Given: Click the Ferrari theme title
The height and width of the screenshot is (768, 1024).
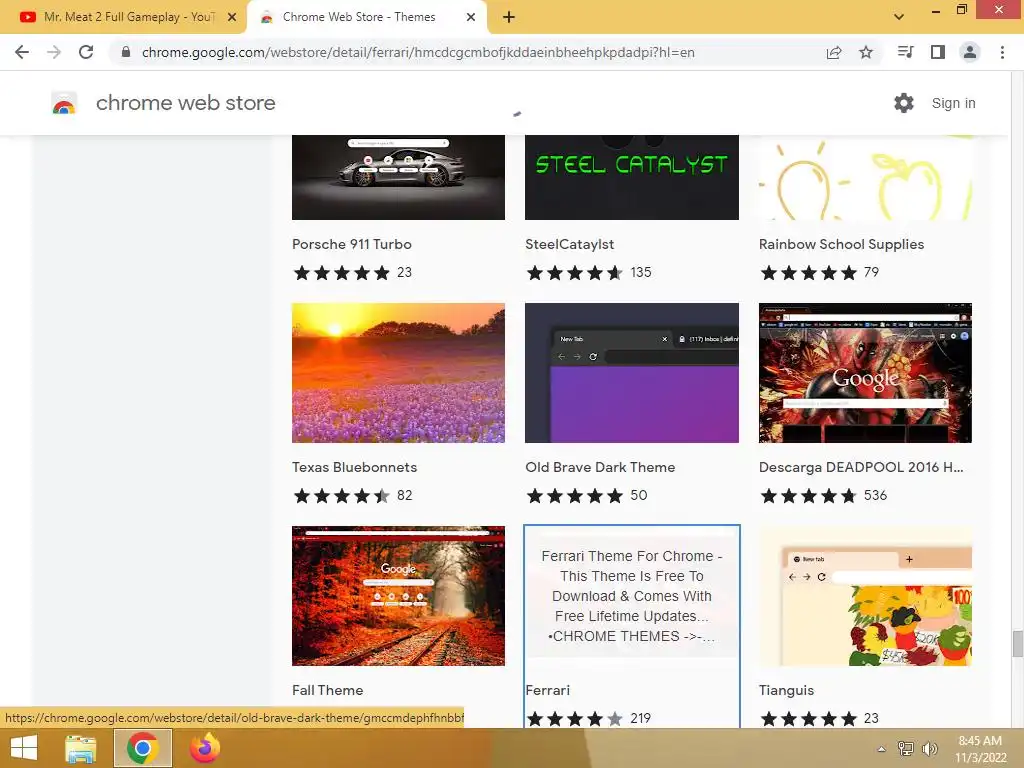Looking at the screenshot, I should (547, 690).
